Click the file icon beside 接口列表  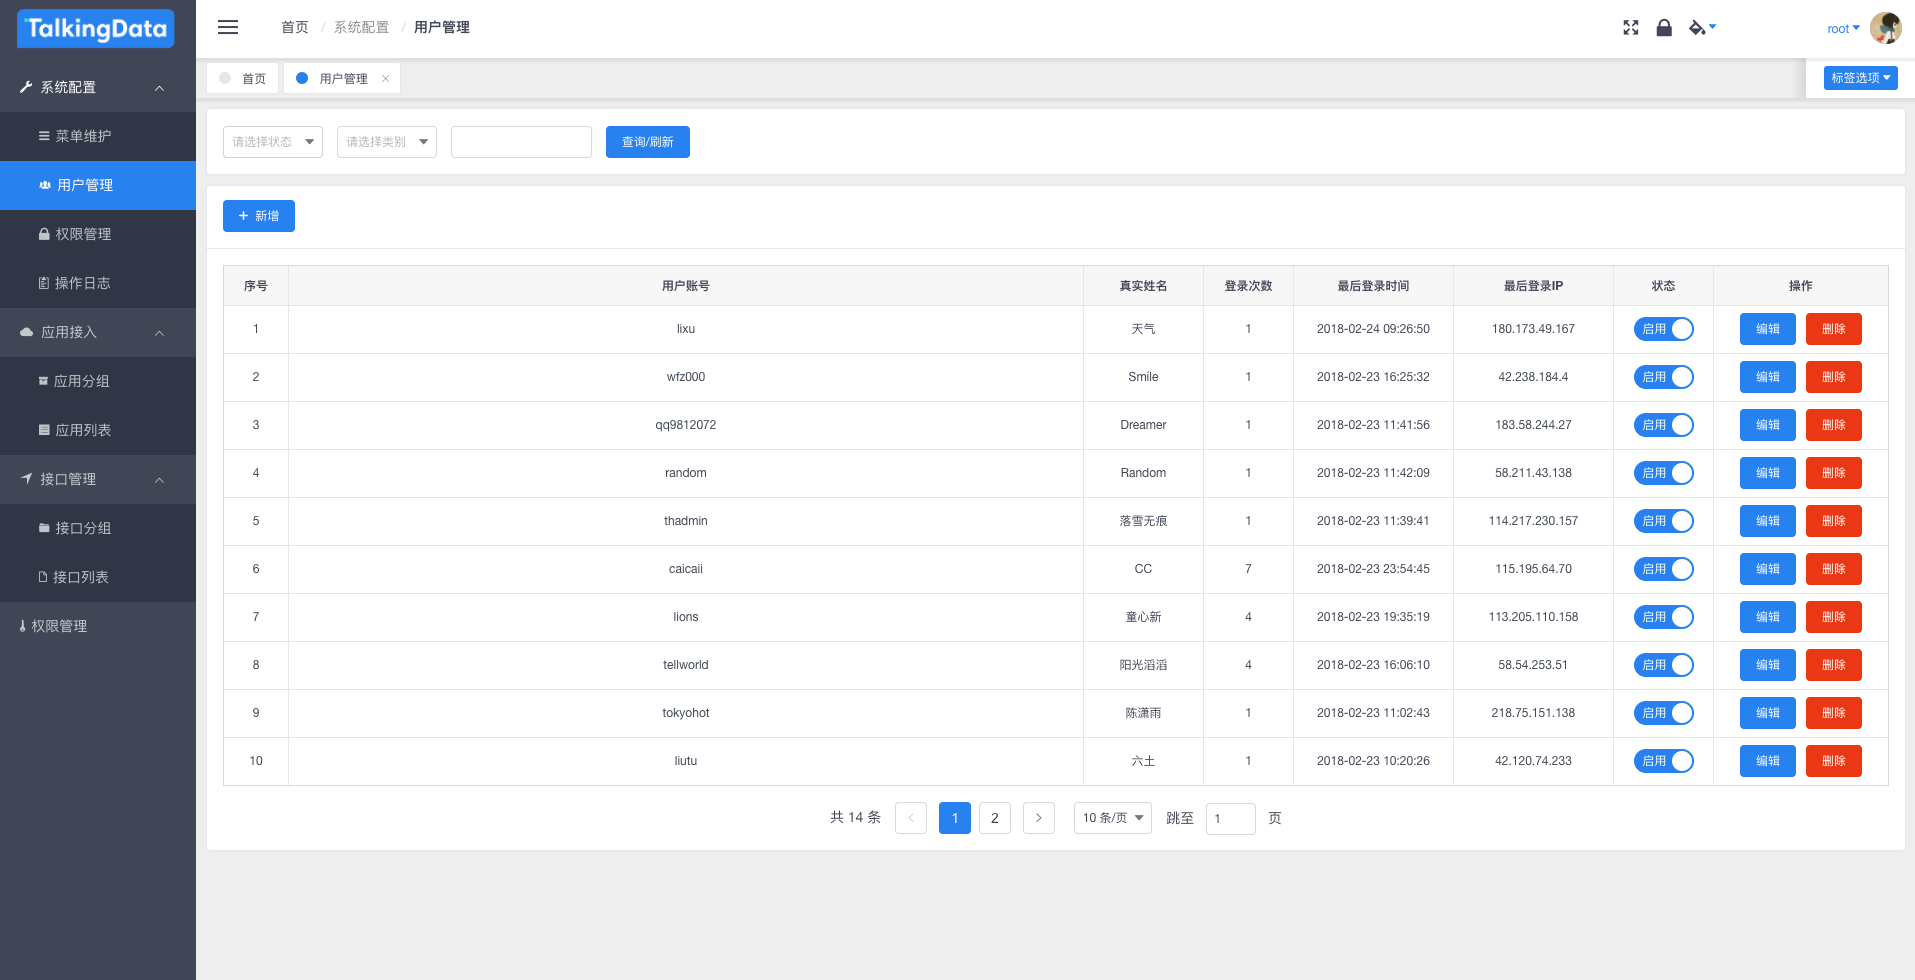[43, 577]
